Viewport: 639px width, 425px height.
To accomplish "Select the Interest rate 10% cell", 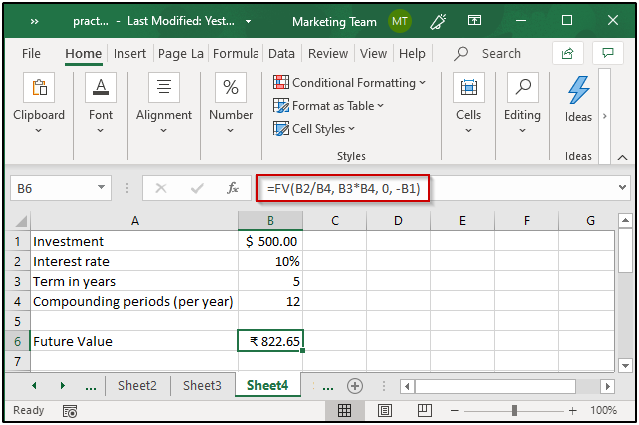I will click(271, 261).
